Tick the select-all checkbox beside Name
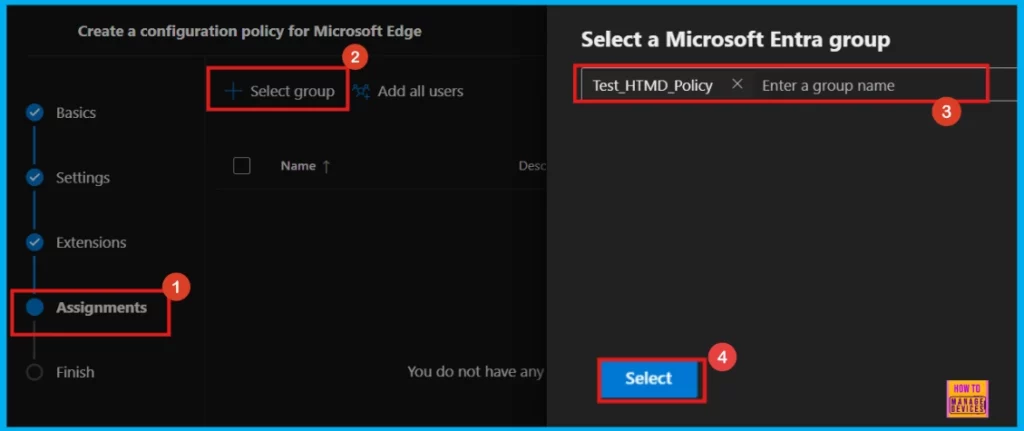The width and height of the screenshot is (1024, 431). pos(242,166)
